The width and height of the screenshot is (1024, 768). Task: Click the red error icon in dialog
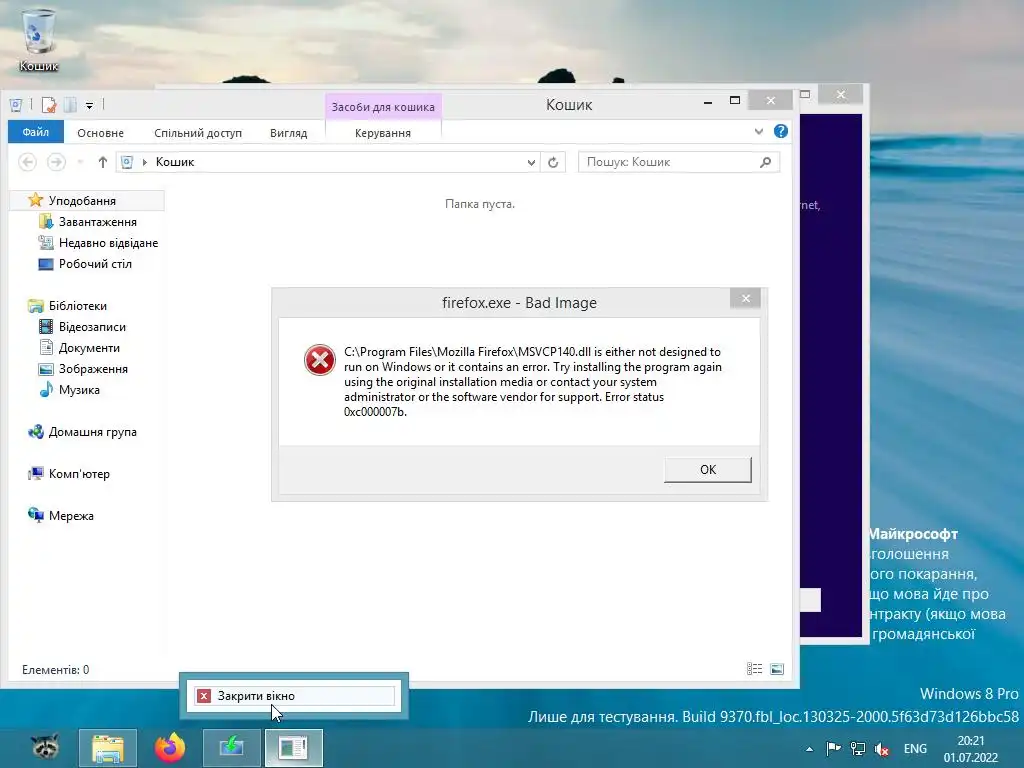click(x=319, y=360)
